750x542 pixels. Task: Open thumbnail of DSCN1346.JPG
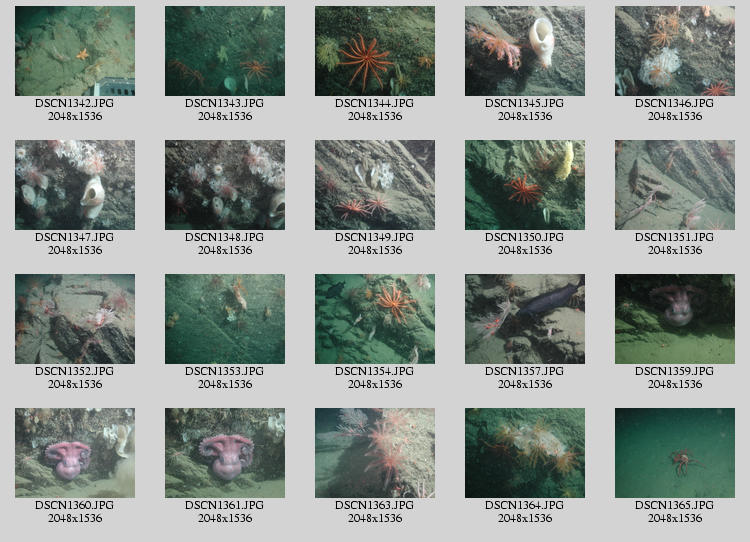pyautogui.click(x=675, y=51)
